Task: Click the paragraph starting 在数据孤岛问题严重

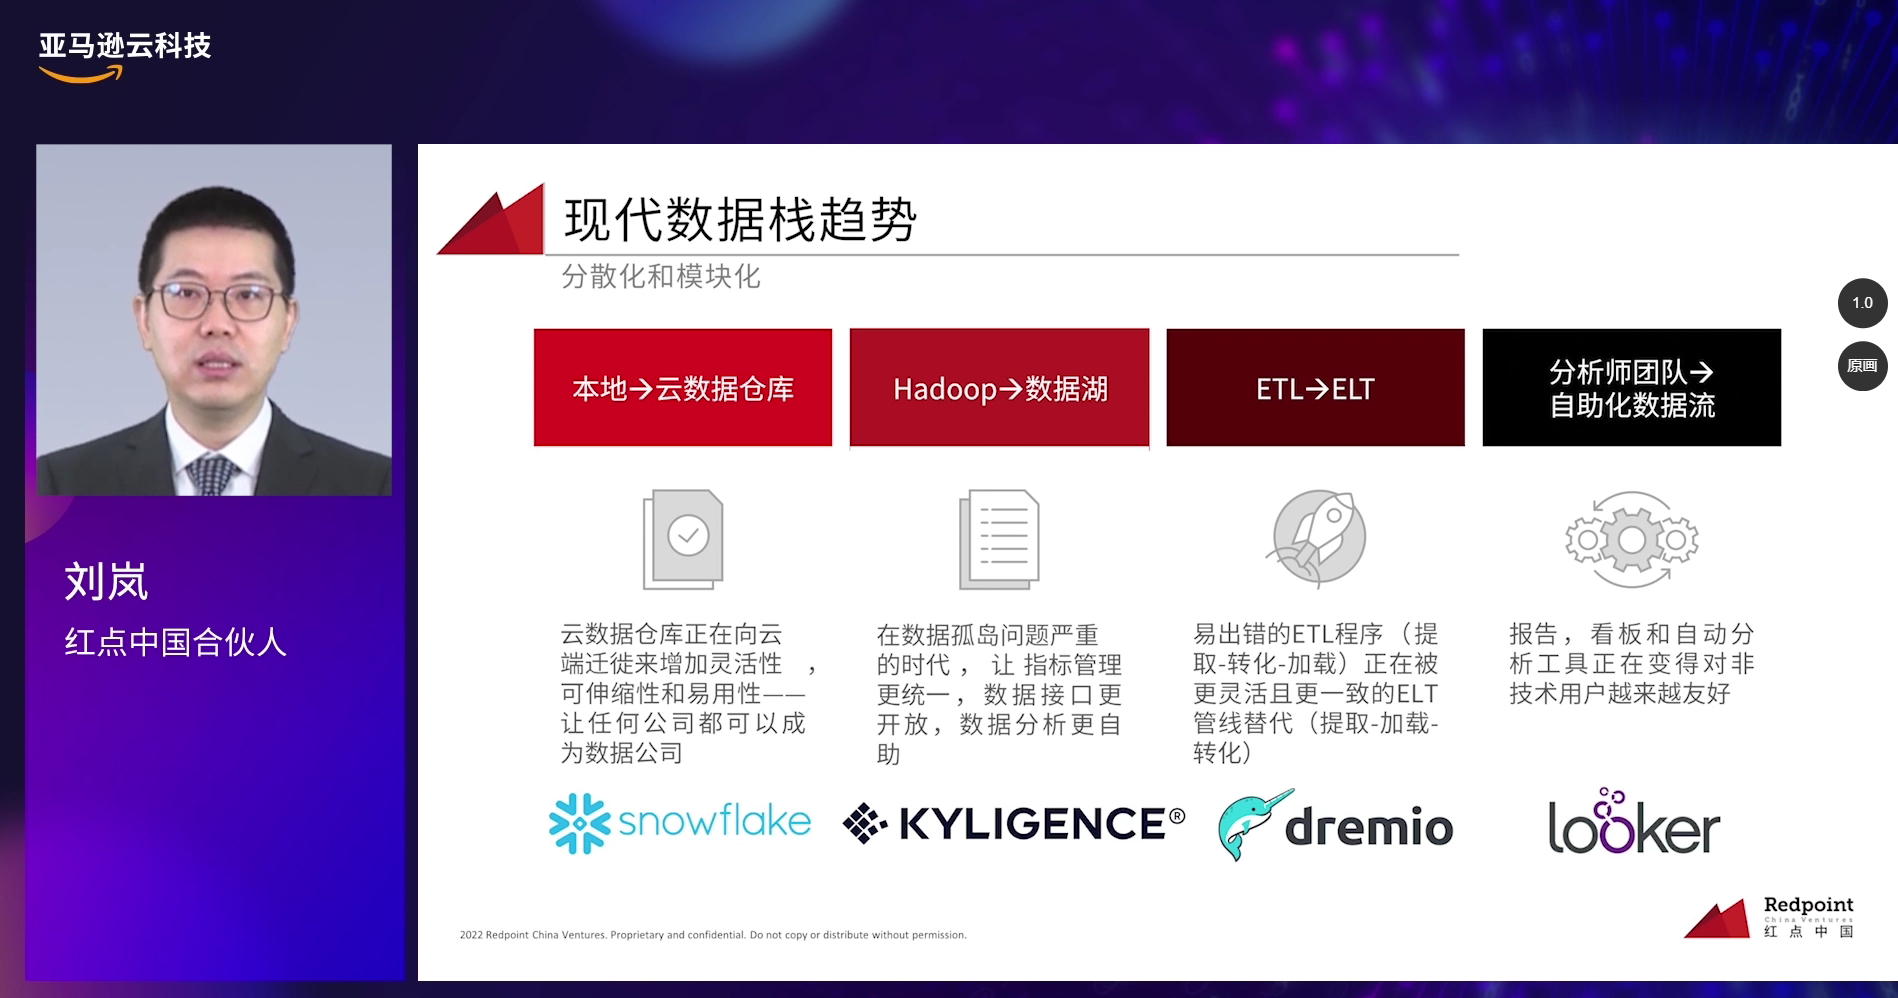Action: [999, 694]
